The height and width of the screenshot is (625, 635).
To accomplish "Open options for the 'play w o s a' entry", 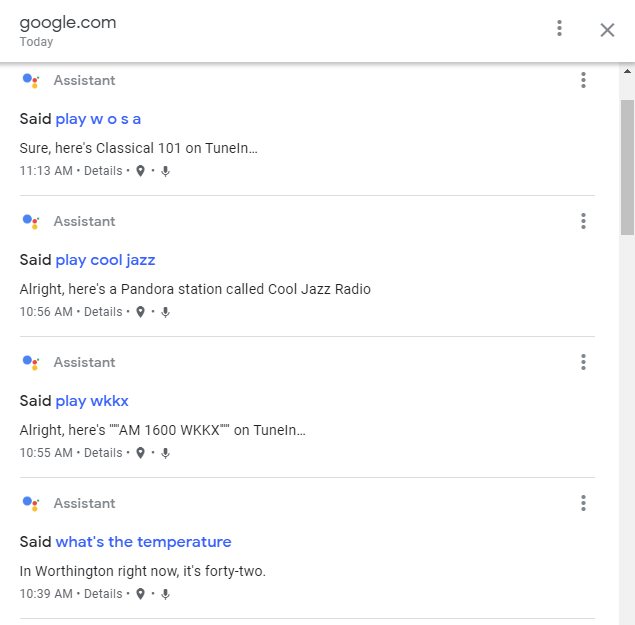I will tap(583, 80).
